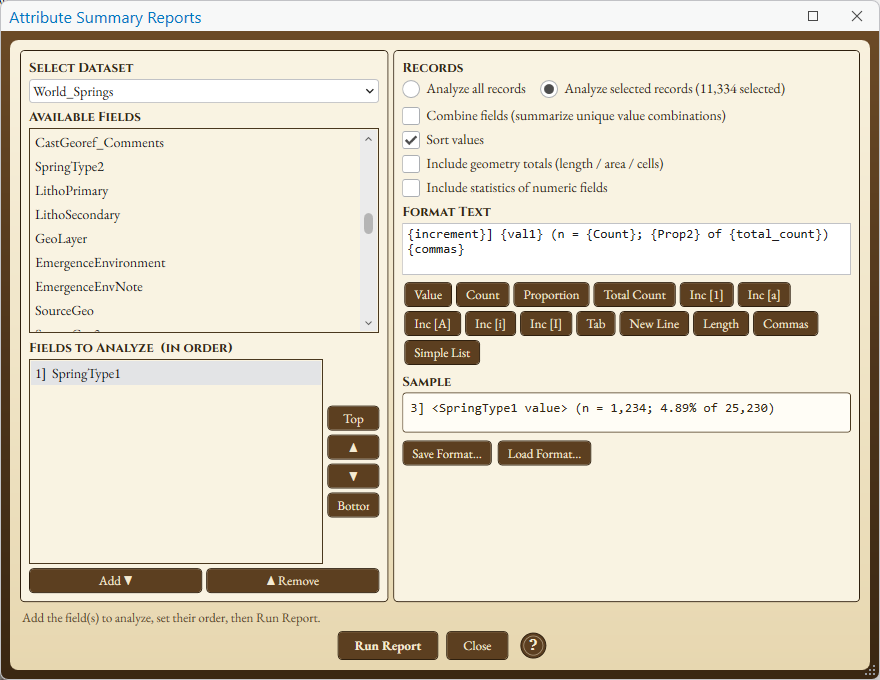Click the Available Fields scrollbar thumb

tap(368, 223)
